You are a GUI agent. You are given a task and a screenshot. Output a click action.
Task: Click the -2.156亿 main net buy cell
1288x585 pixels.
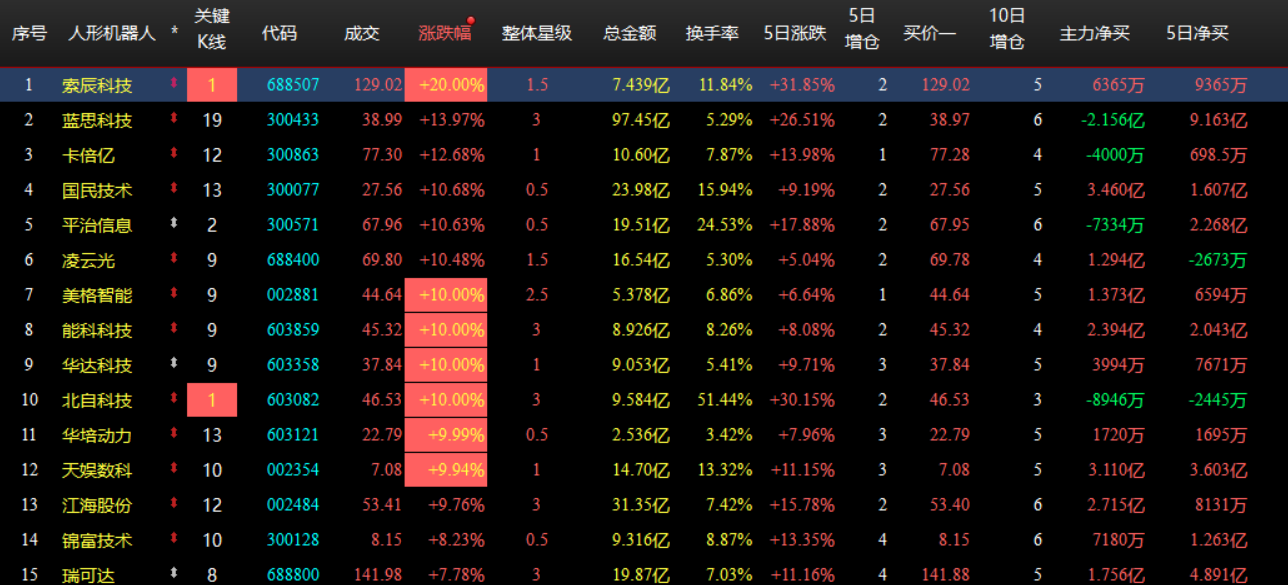click(1112, 120)
